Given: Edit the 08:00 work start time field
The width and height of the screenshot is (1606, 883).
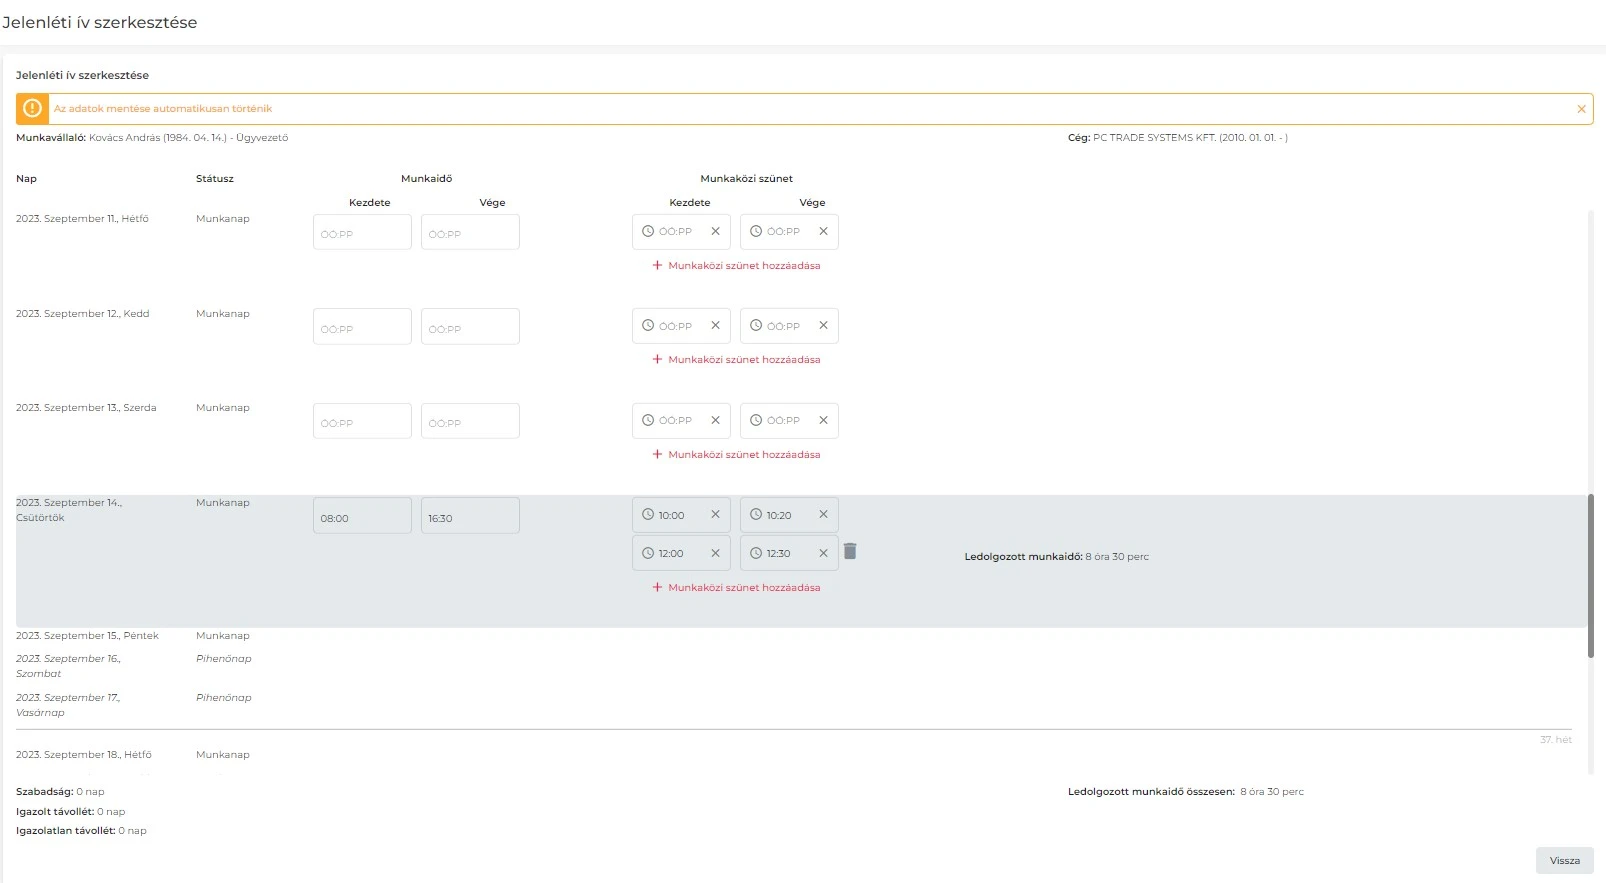Looking at the screenshot, I should [362, 517].
